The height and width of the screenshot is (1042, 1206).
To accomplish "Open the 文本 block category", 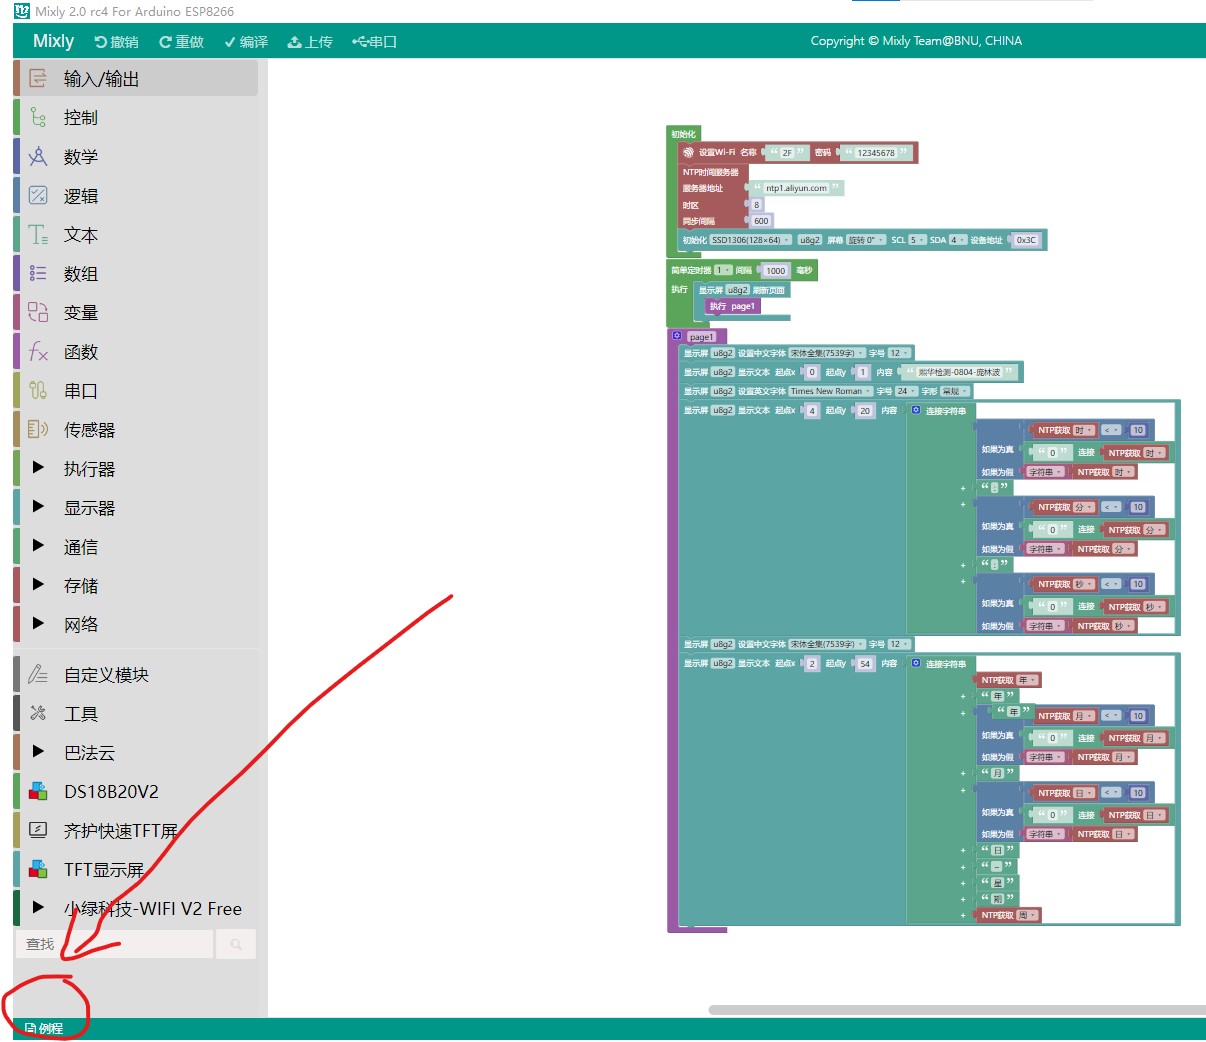I will pyautogui.click(x=136, y=234).
